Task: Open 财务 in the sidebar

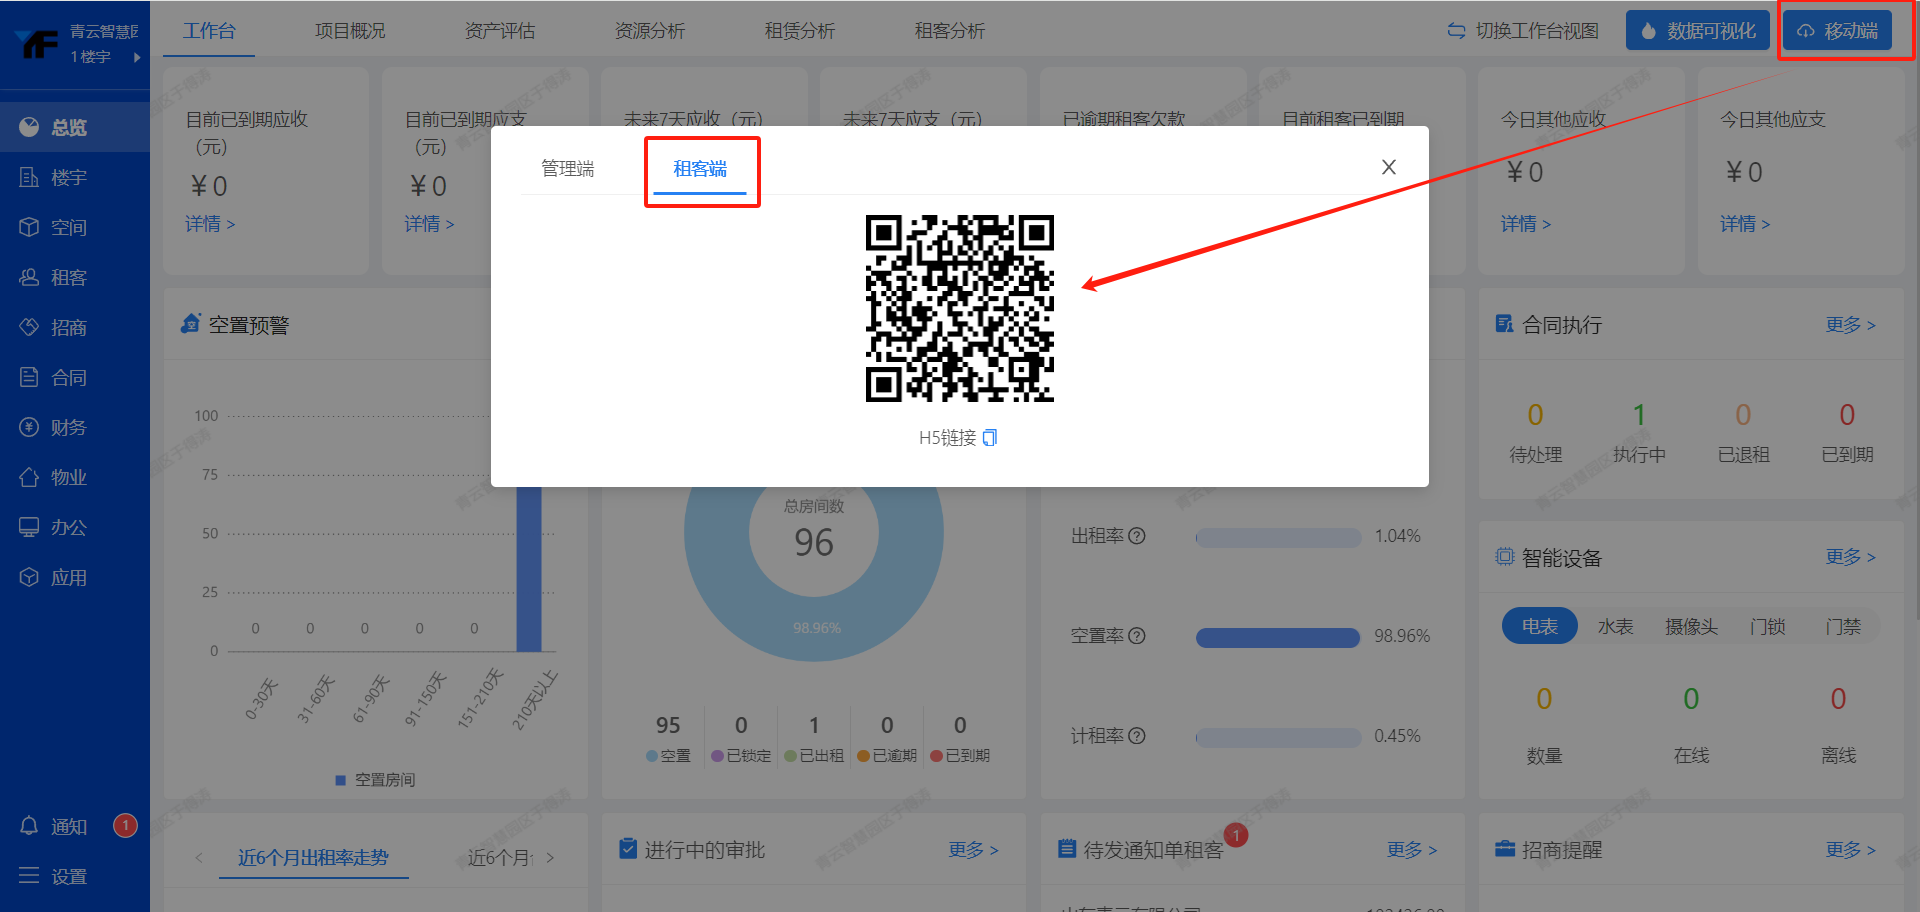Action: [68, 428]
